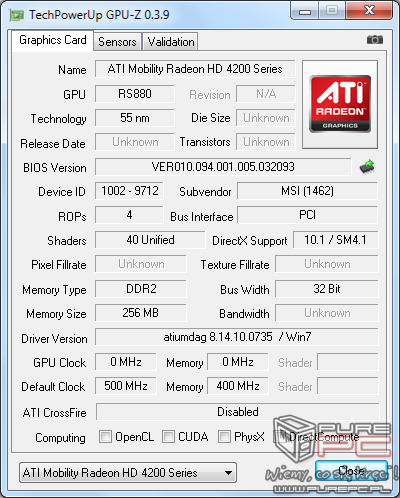Click the BIOS Version field

[x=223, y=167]
